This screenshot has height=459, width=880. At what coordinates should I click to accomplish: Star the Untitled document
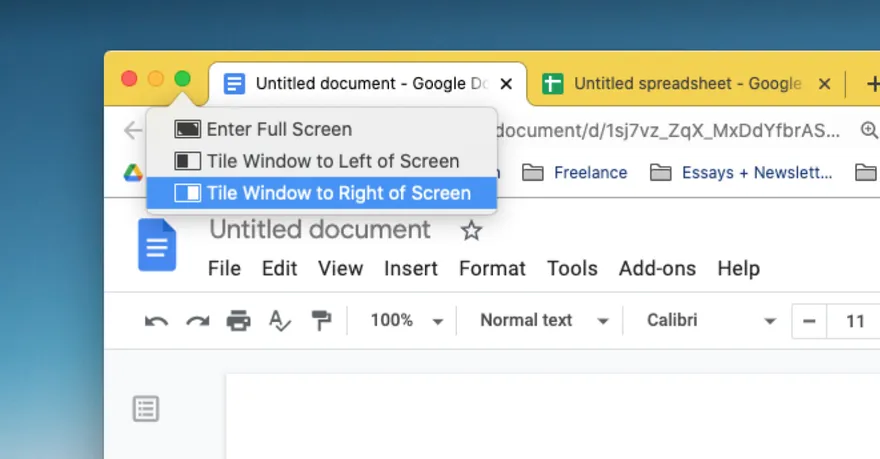(x=471, y=231)
